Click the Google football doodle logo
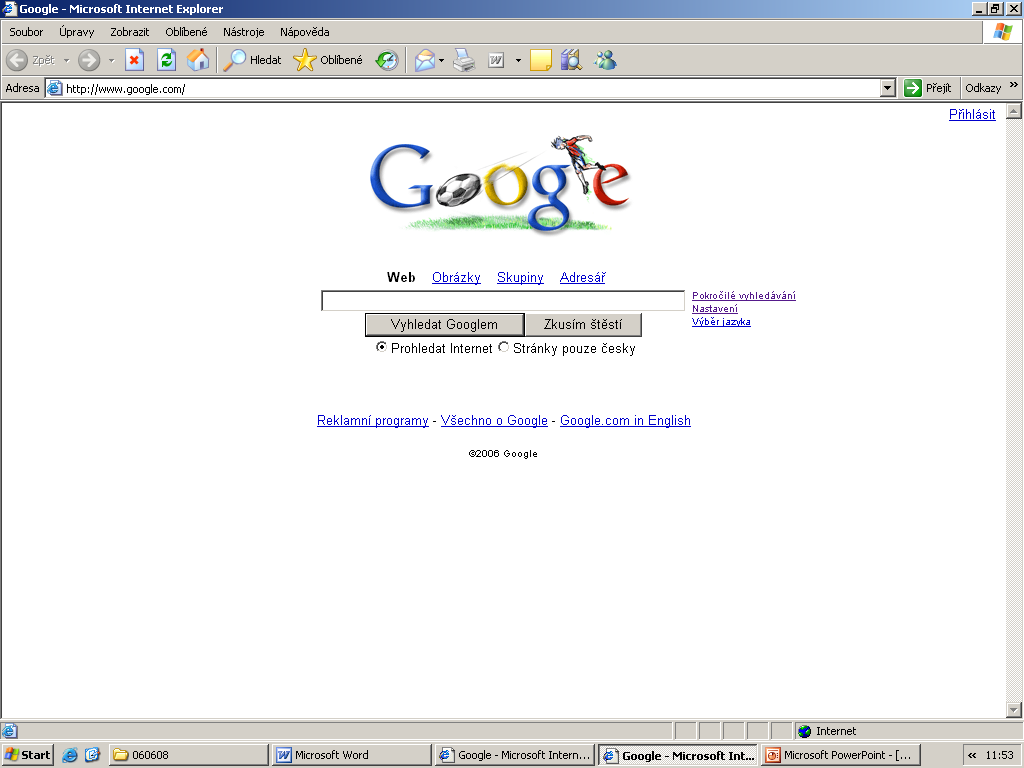The height and width of the screenshot is (768, 1024). point(500,184)
